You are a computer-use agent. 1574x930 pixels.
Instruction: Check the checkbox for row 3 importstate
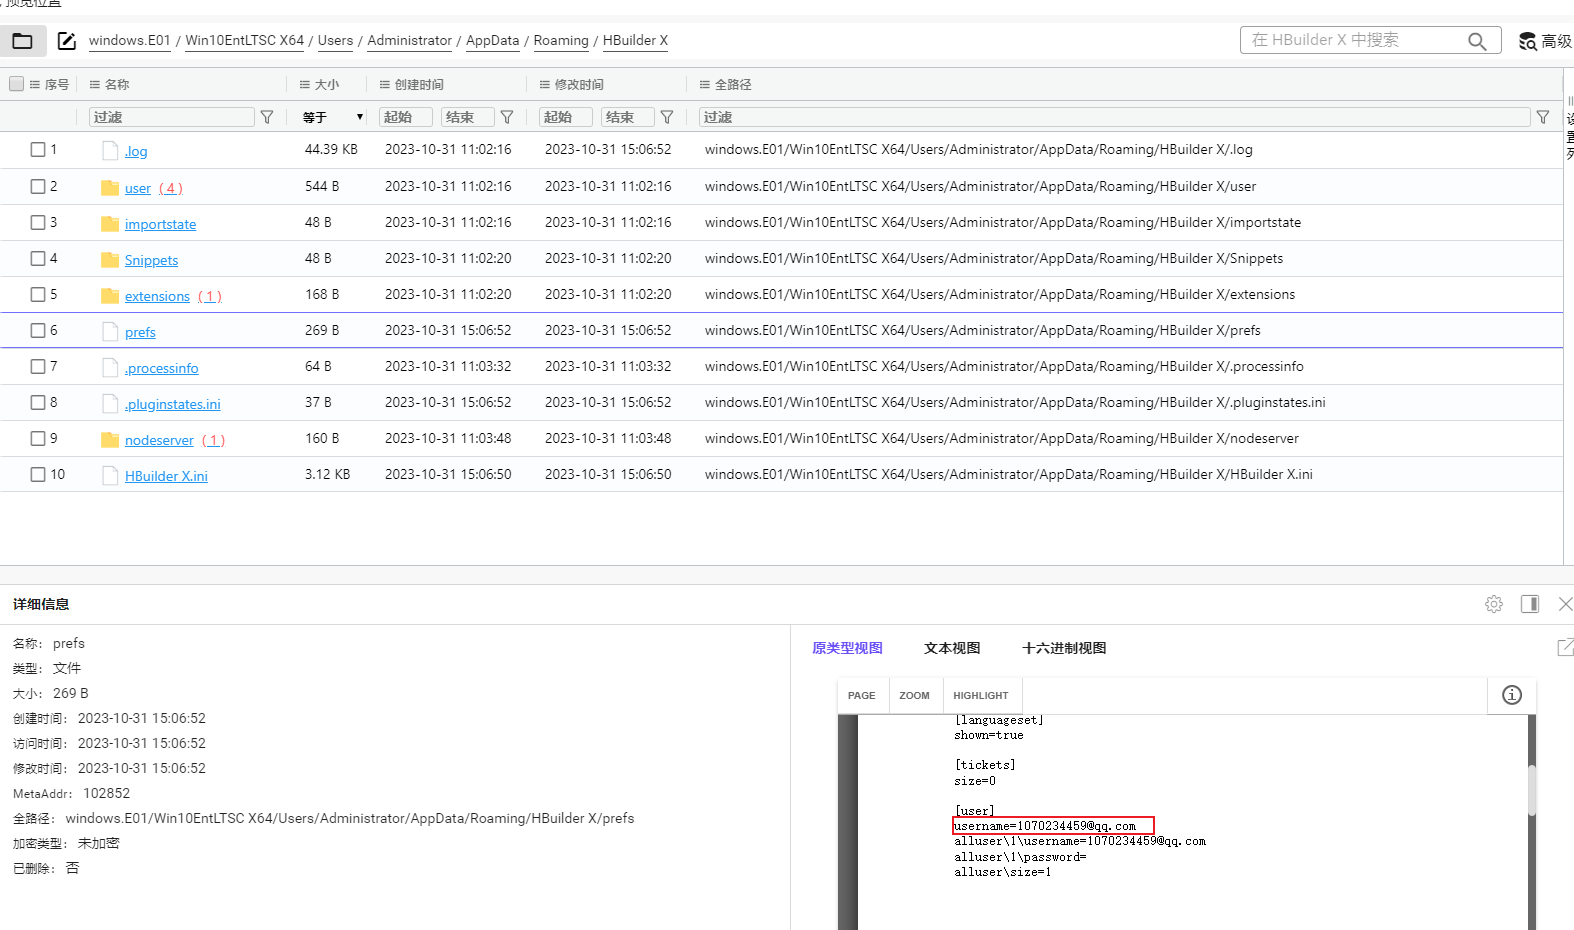pos(38,222)
